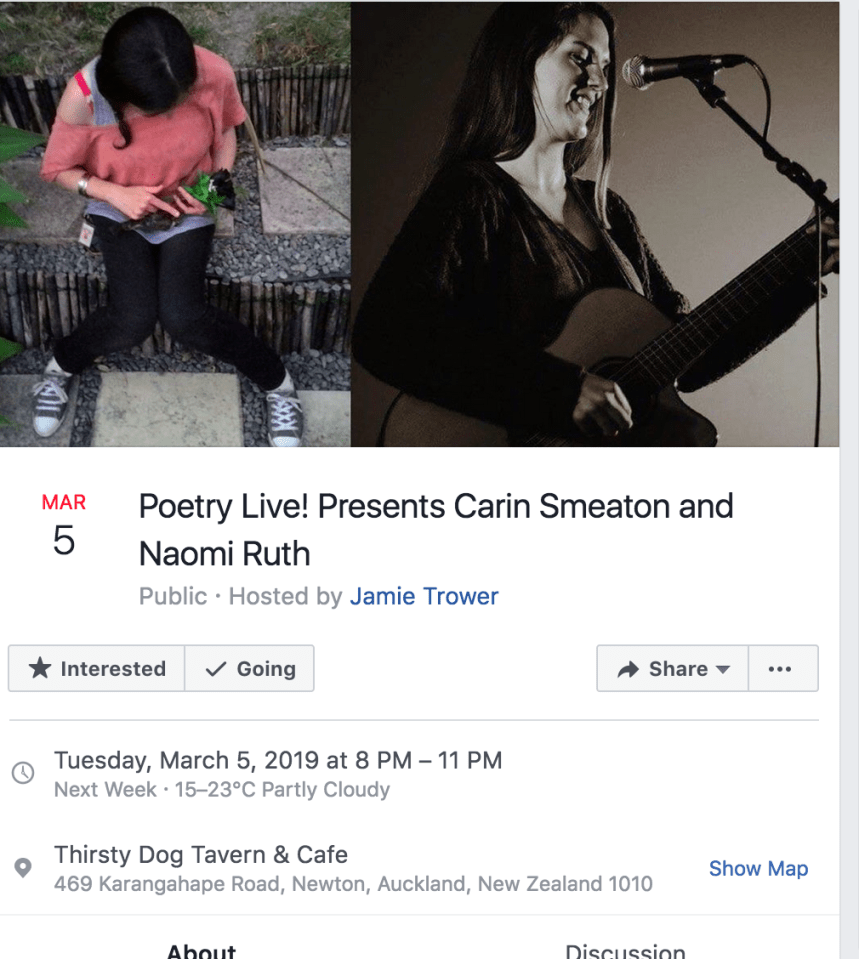Visit host Jamie Trower's profile
Screen dimensions: 859x959
[424, 597]
